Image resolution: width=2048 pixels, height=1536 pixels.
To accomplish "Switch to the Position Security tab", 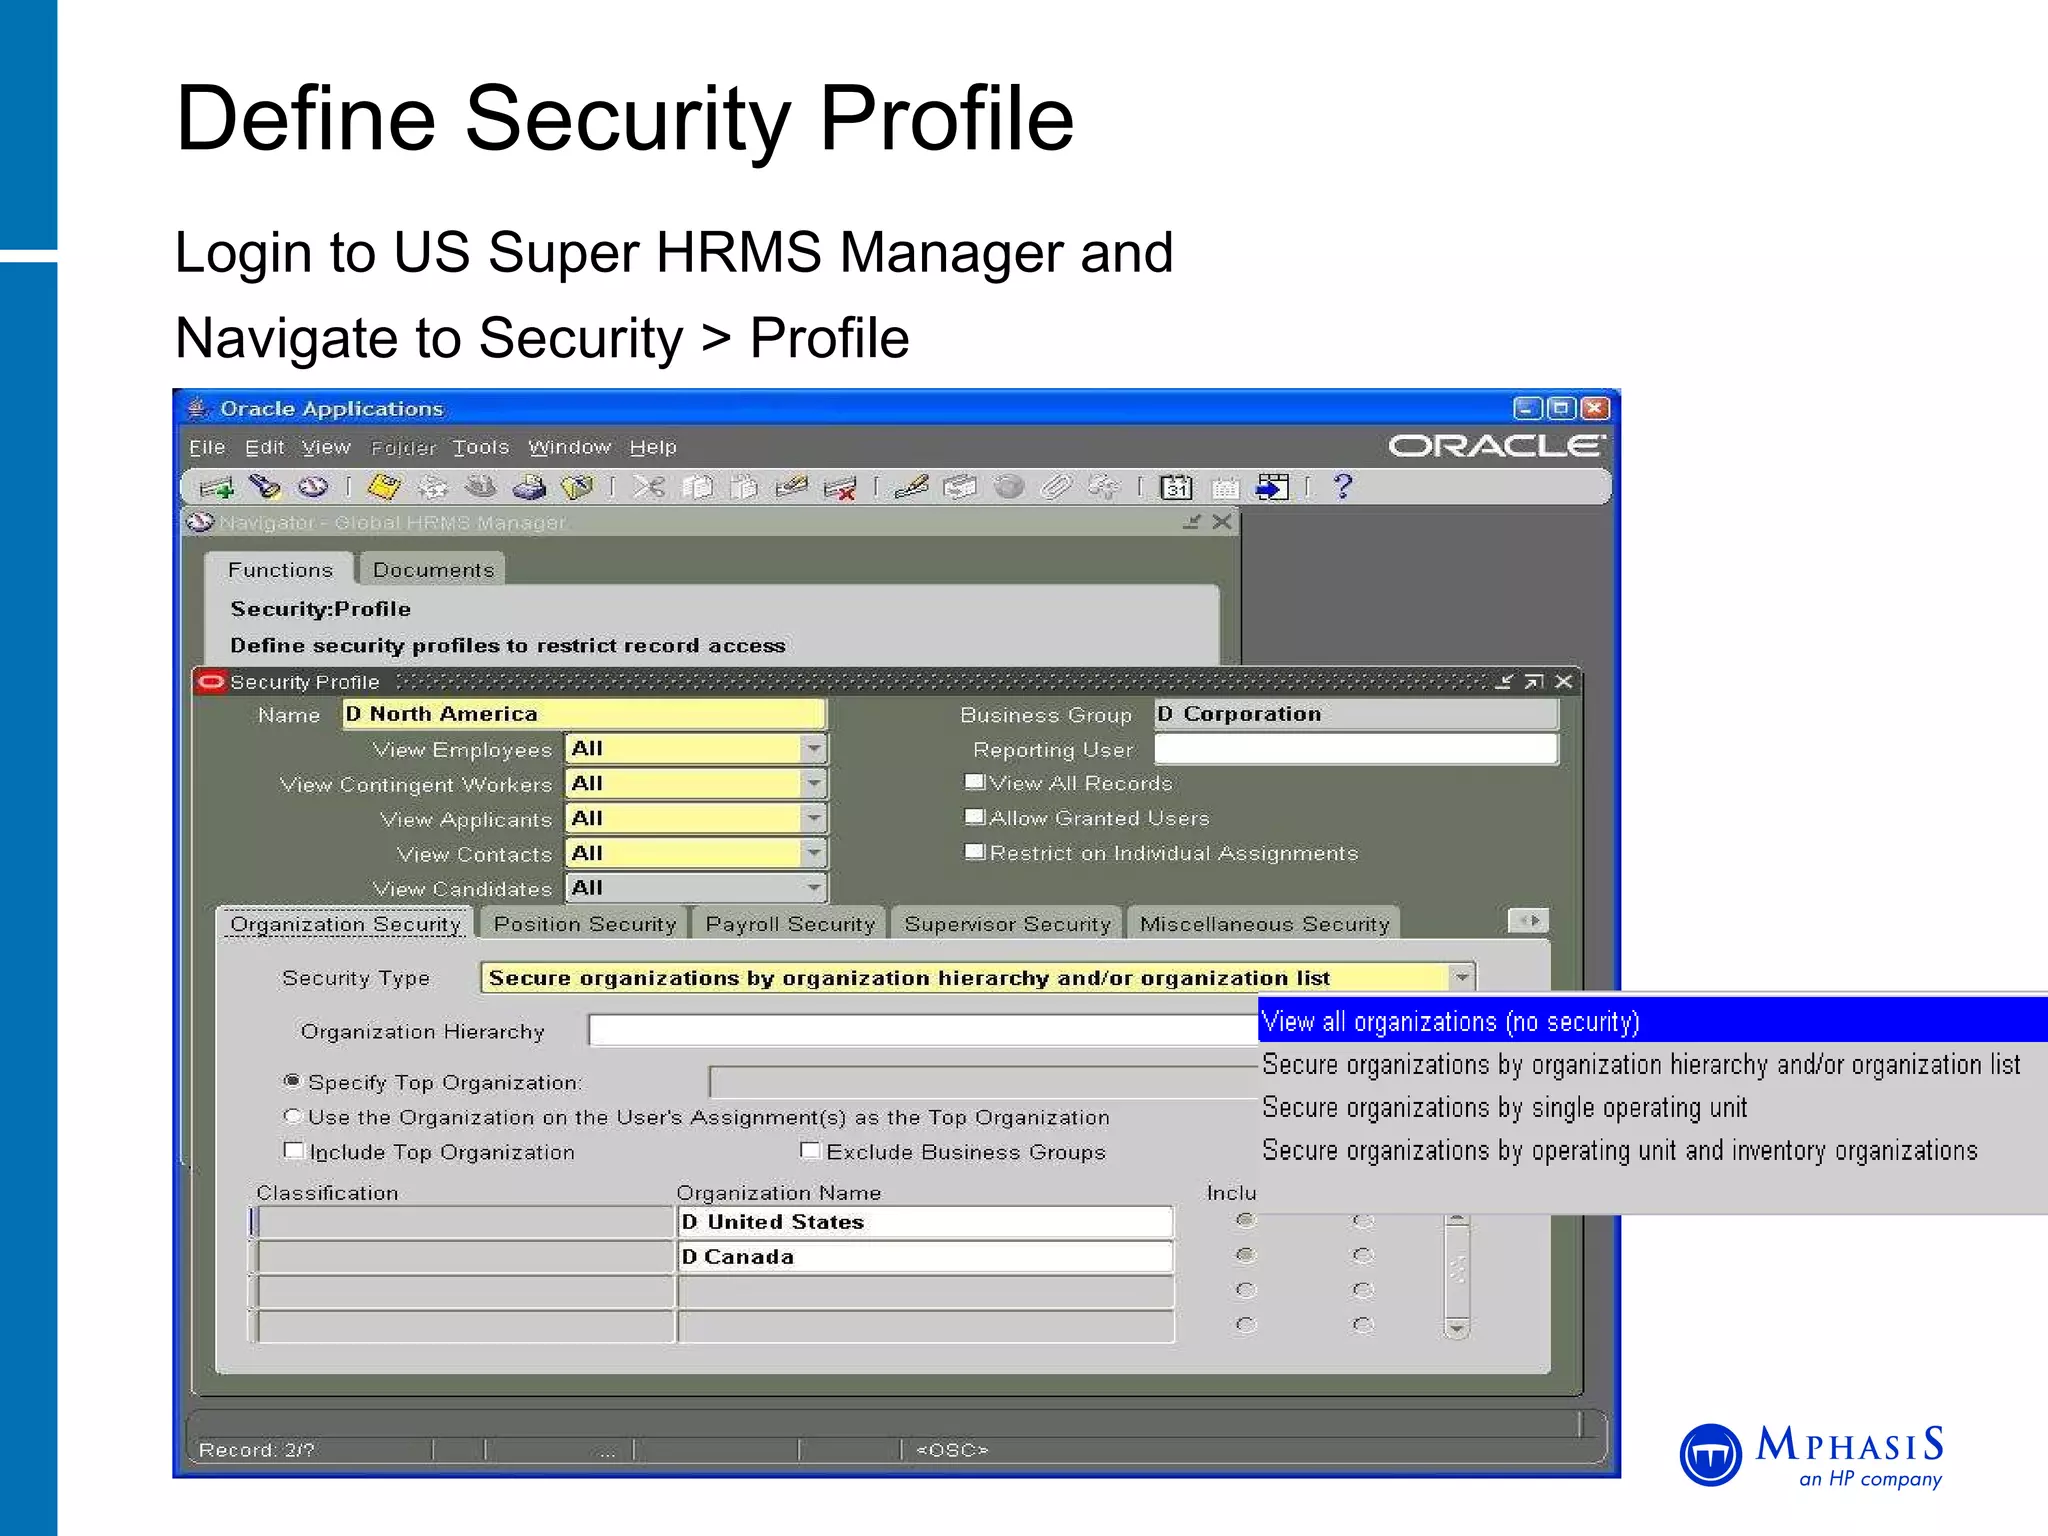I will [x=585, y=924].
